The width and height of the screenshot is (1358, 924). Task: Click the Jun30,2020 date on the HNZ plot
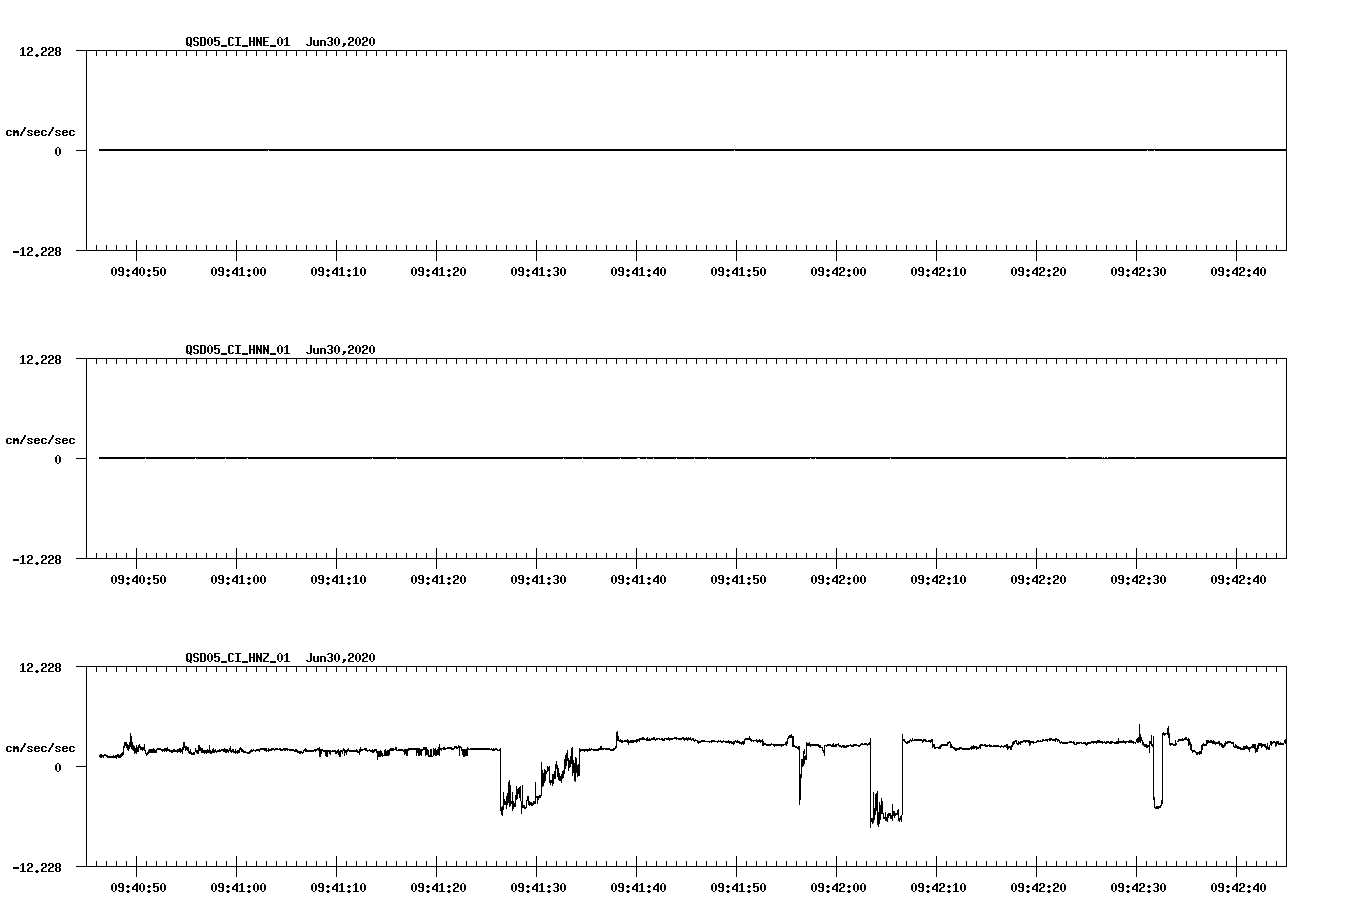341,658
